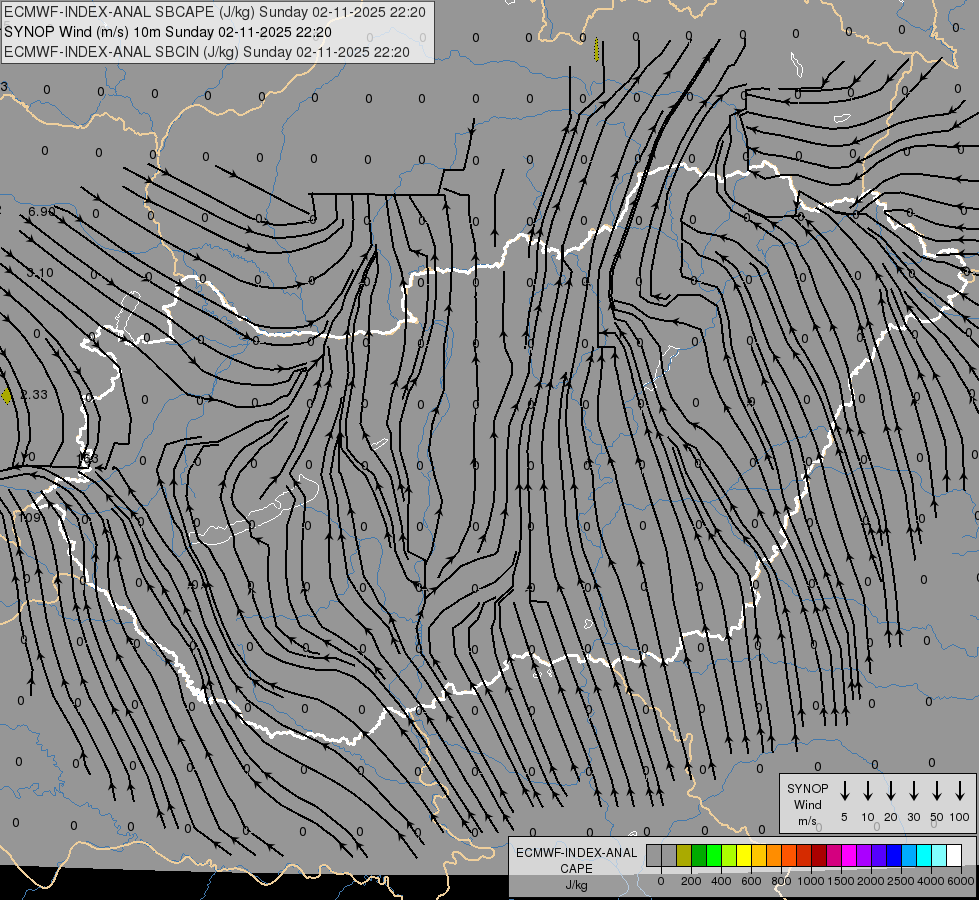Click the SYNOP Wind m/s legend label
Screen dimensions: 979x900
point(807,804)
